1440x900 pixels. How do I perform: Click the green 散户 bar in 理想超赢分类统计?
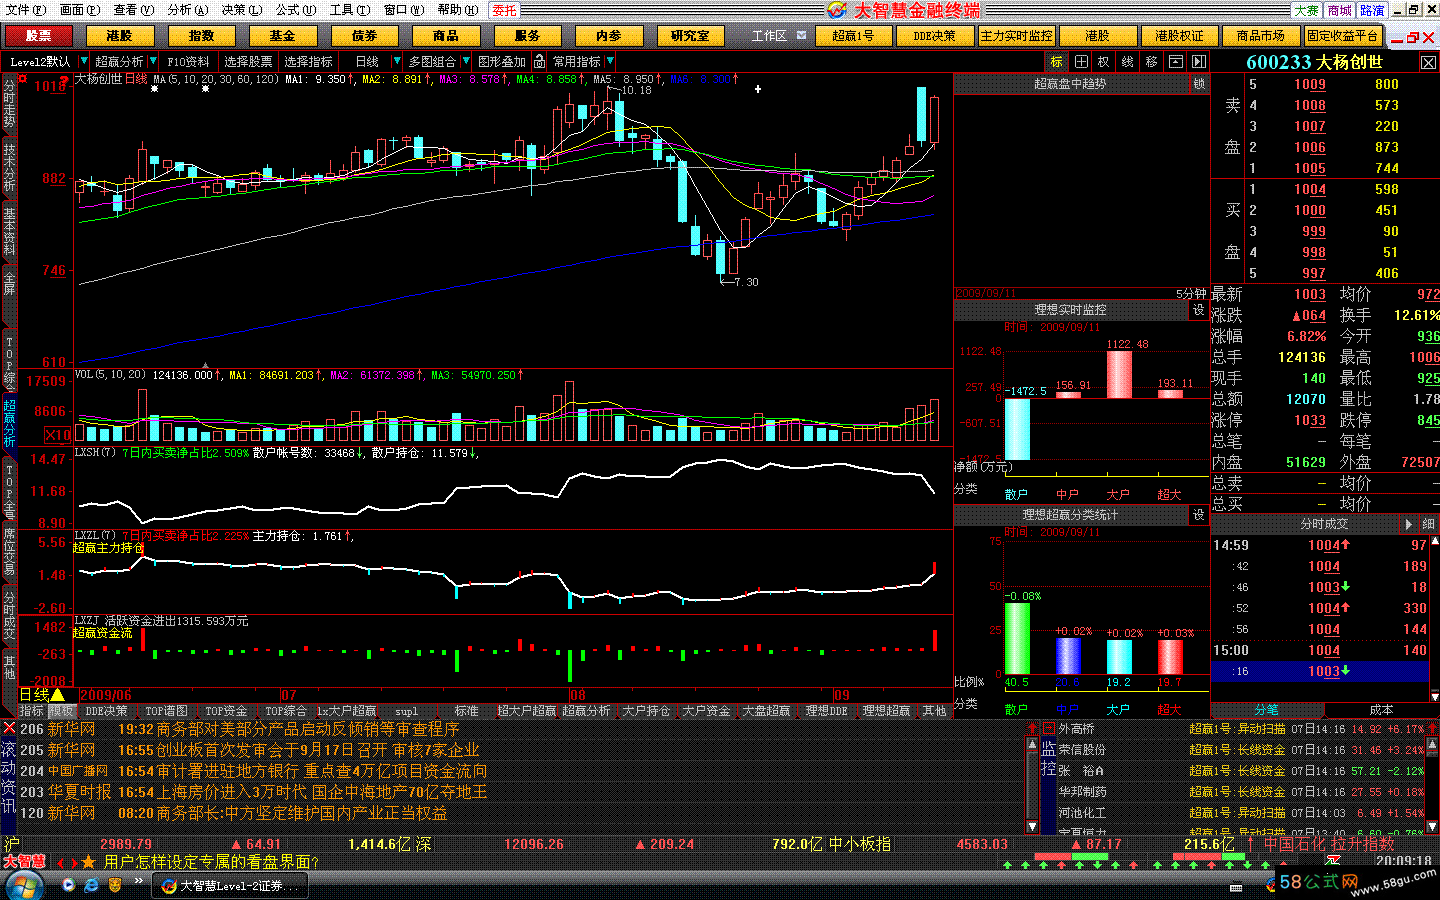pyautogui.click(x=1016, y=638)
